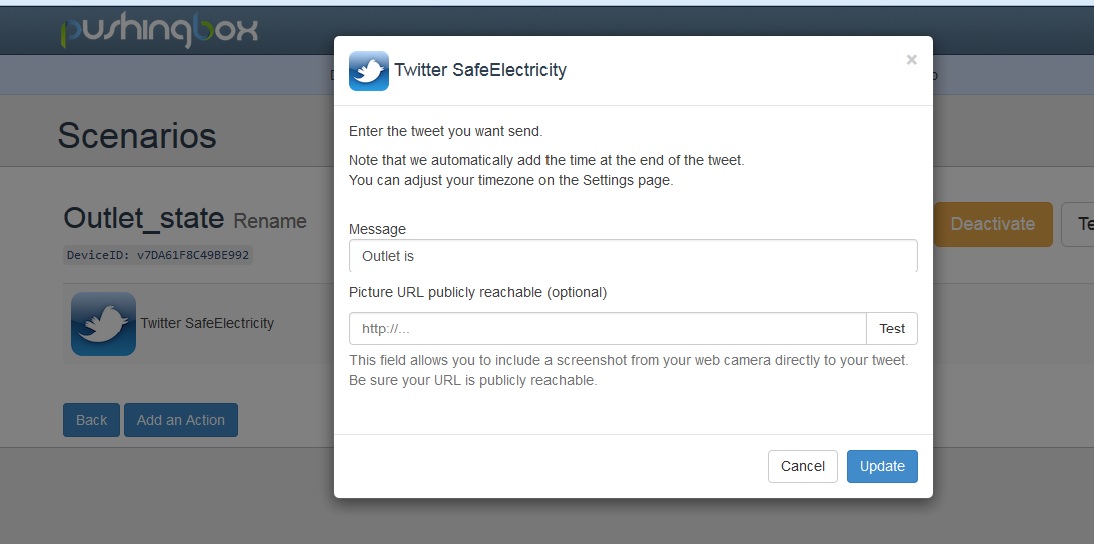This screenshot has width=1094, height=544.
Task: Click the Update button
Action: coord(882,466)
